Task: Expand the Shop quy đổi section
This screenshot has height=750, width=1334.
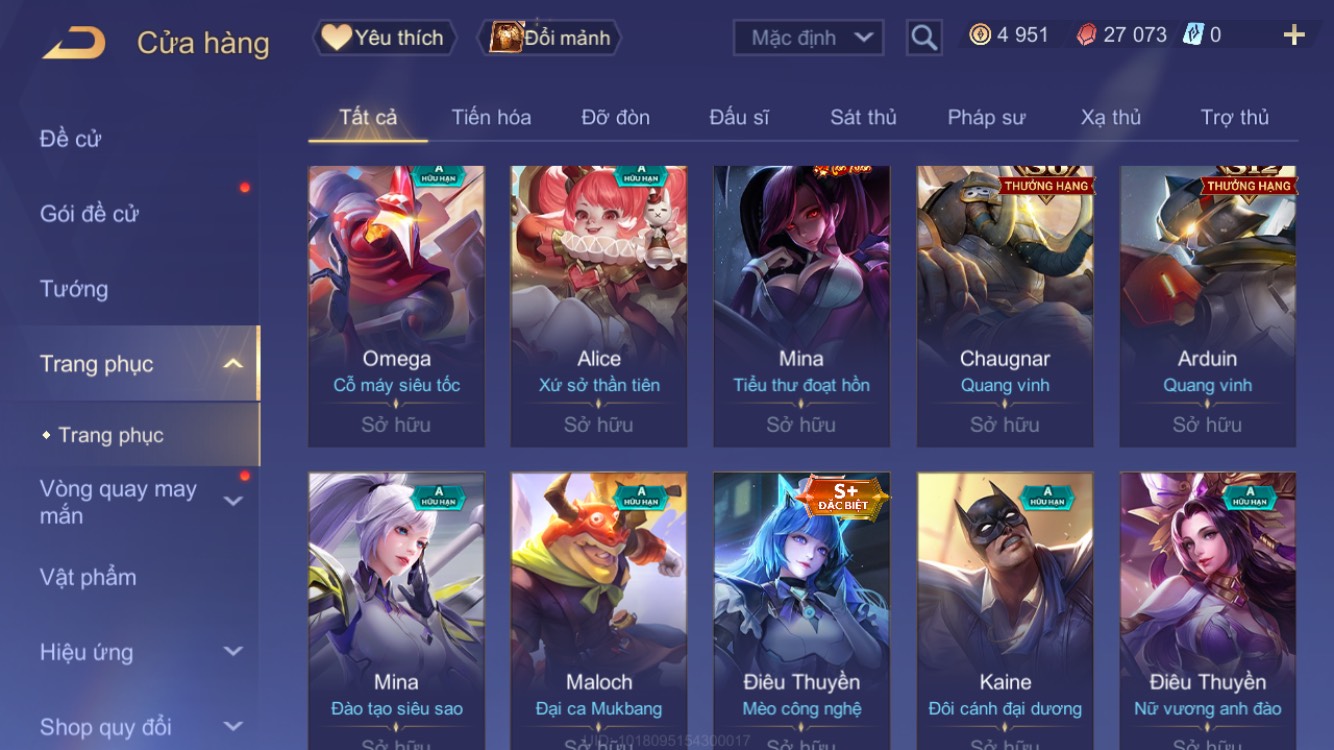Action: (233, 727)
